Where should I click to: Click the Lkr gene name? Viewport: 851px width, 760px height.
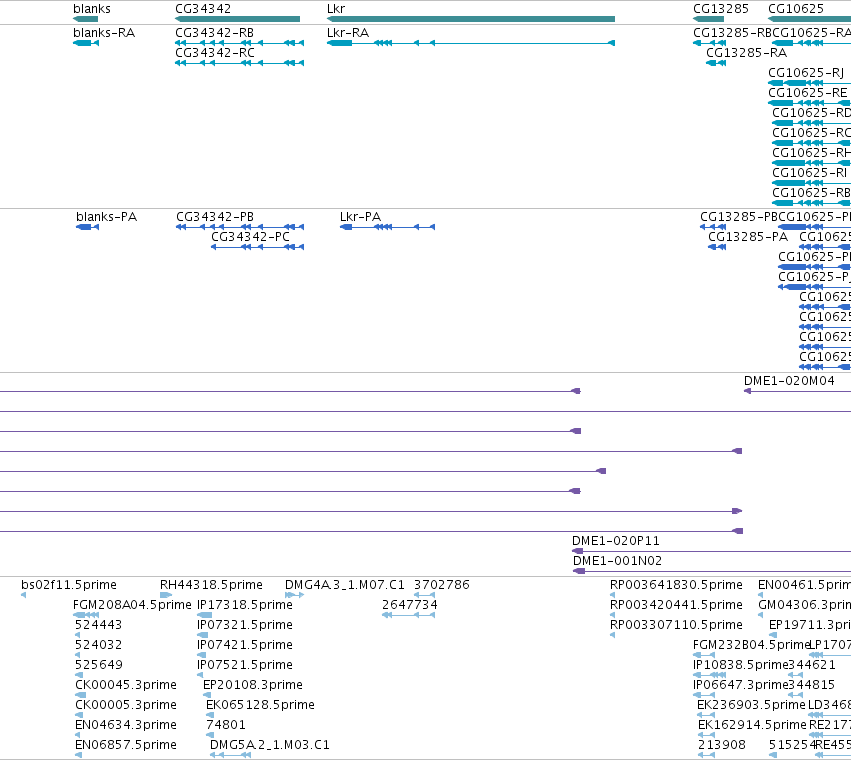[x=336, y=9]
